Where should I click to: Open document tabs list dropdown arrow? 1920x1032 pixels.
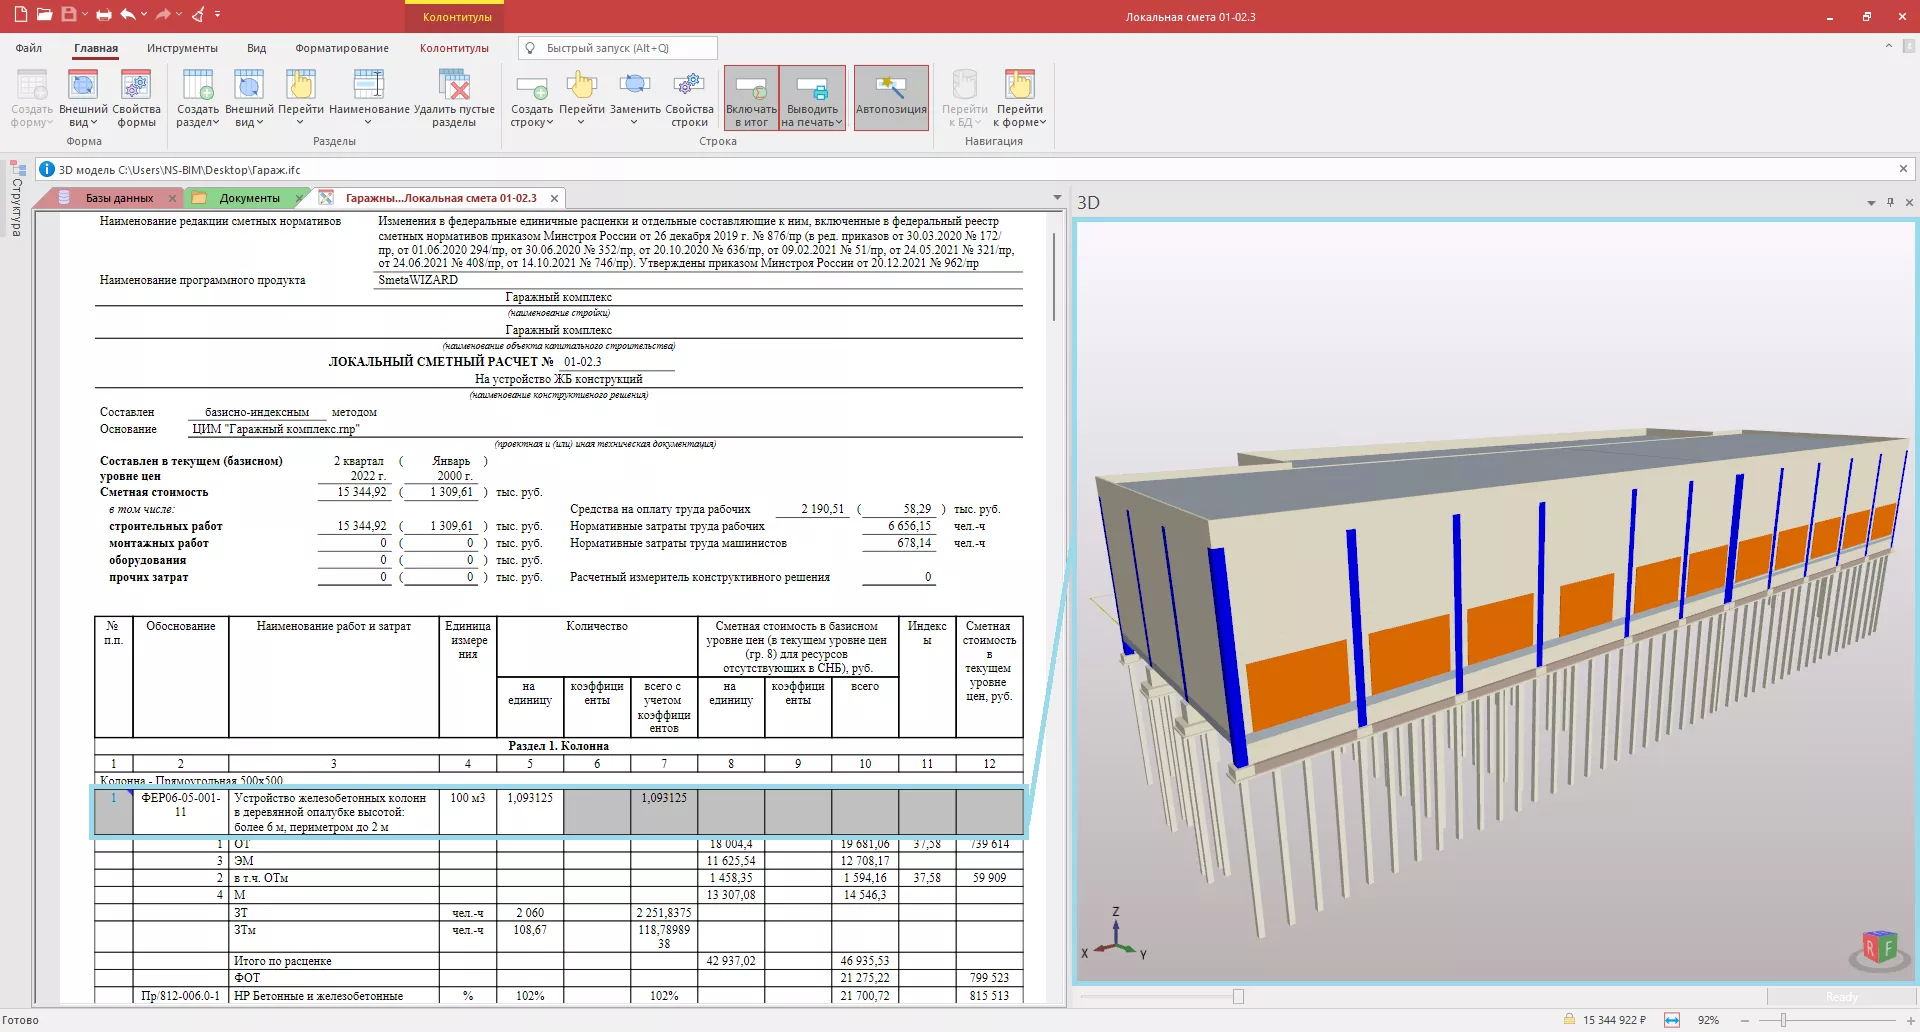(1057, 198)
